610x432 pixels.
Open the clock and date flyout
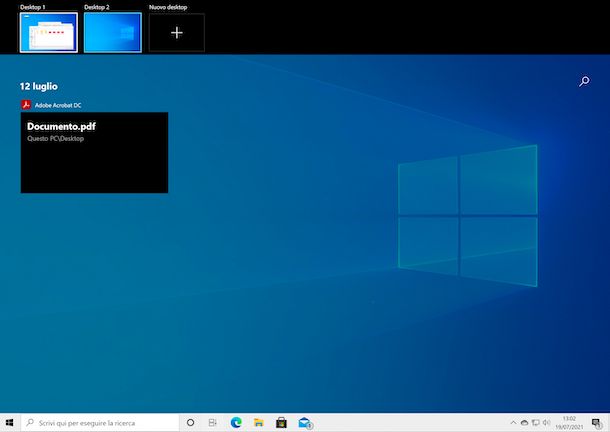pos(569,423)
